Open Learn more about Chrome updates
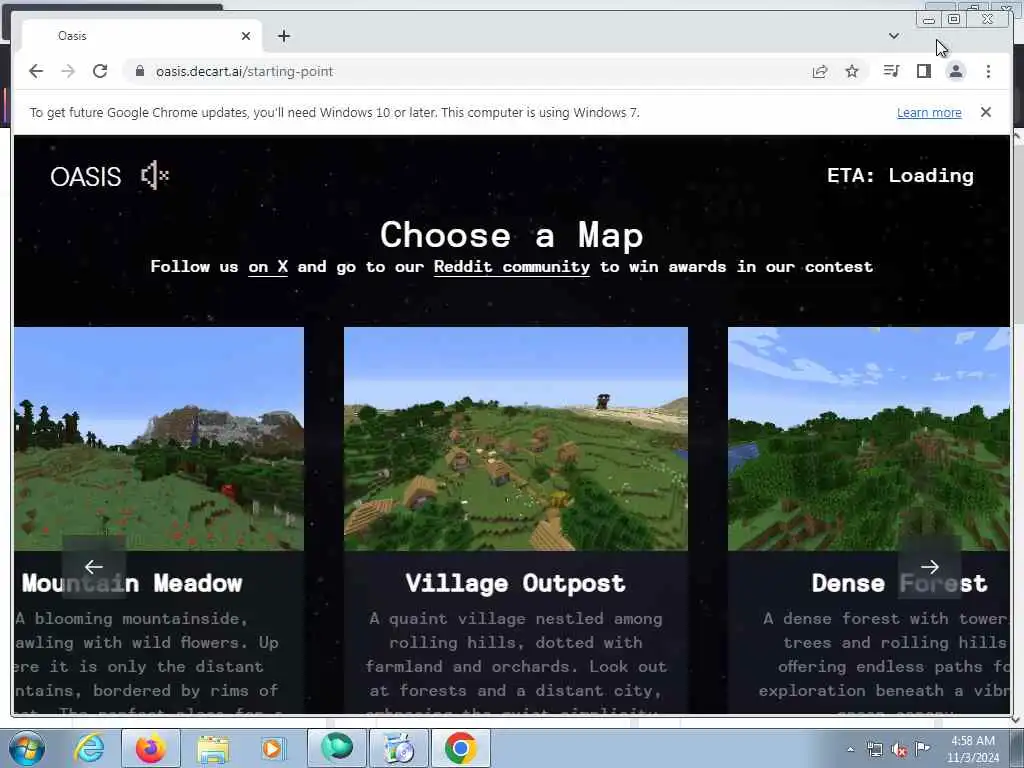Screen dimensions: 1024x768 (929, 112)
